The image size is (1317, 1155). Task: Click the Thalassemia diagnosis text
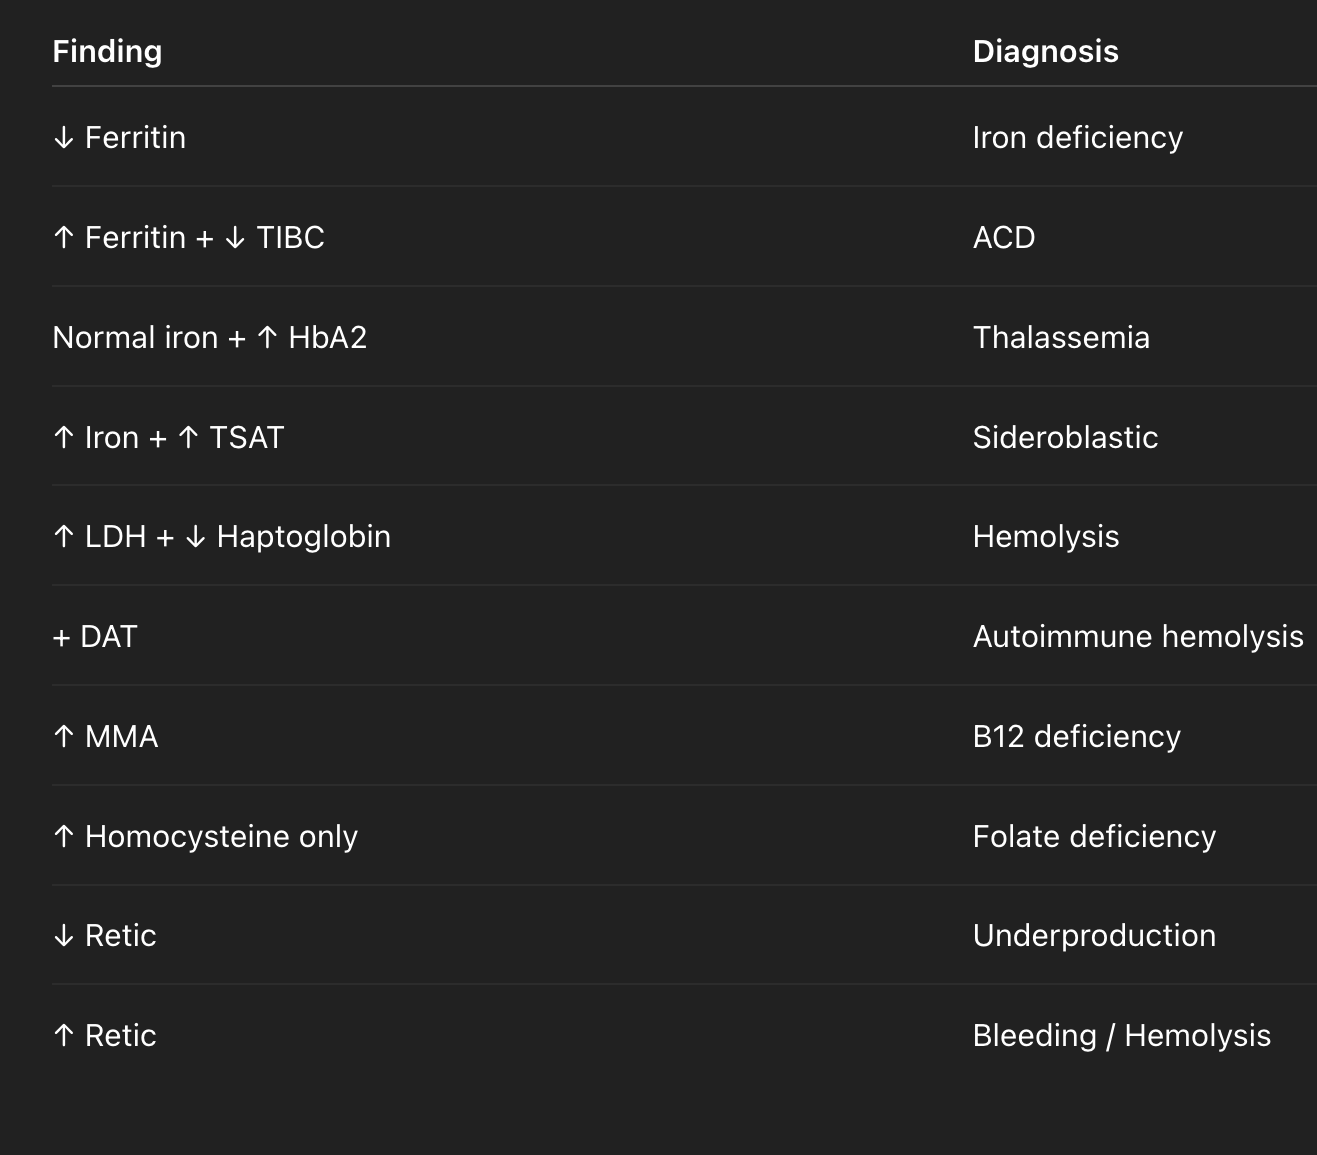[1061, 338]
